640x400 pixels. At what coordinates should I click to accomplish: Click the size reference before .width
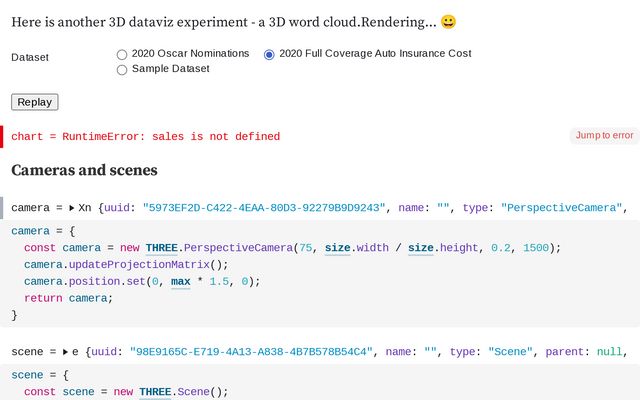pos(340,247)
